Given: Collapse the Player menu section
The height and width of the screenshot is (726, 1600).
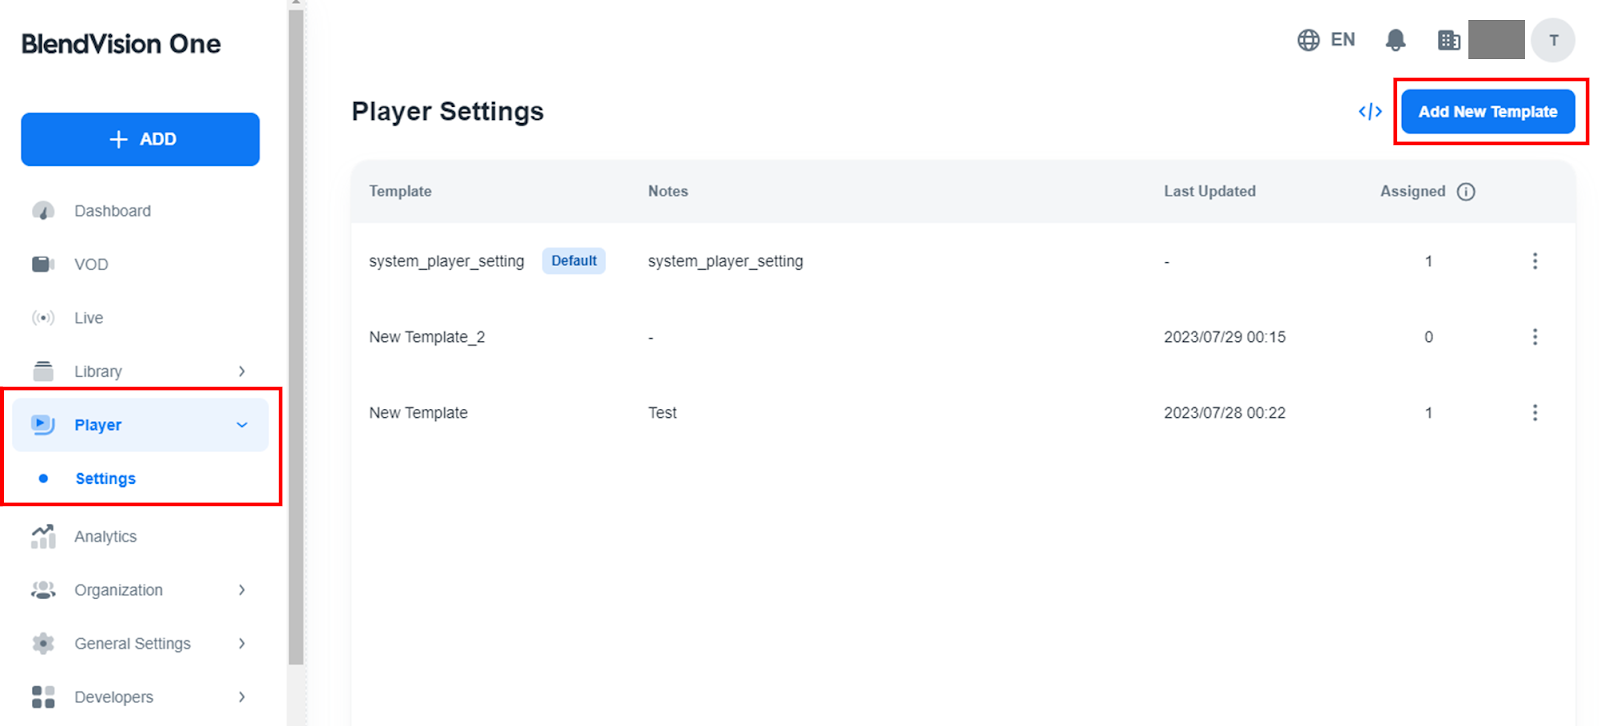Looking at the screenshot, I should [x=242, y=425].
